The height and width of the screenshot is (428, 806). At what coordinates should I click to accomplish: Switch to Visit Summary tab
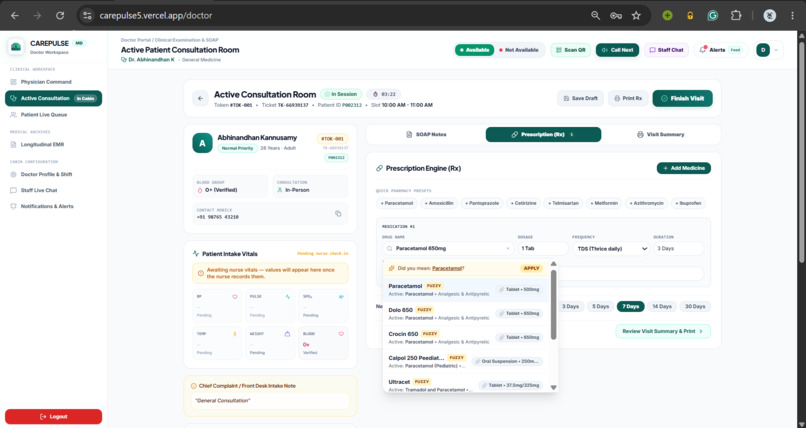pyautogui.click(x=661, y=135)
